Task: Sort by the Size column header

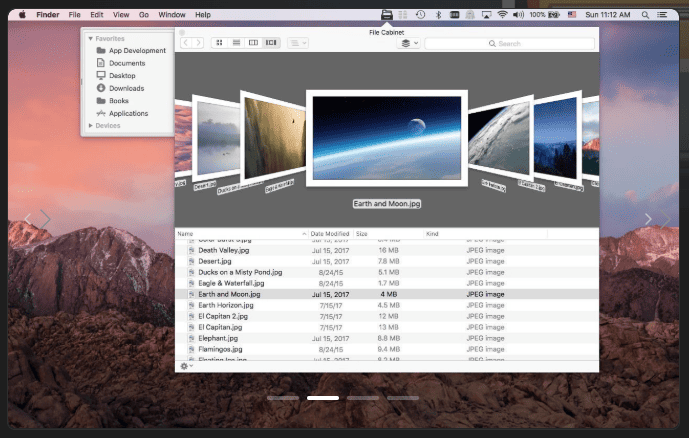Action: tap(389, 234)
